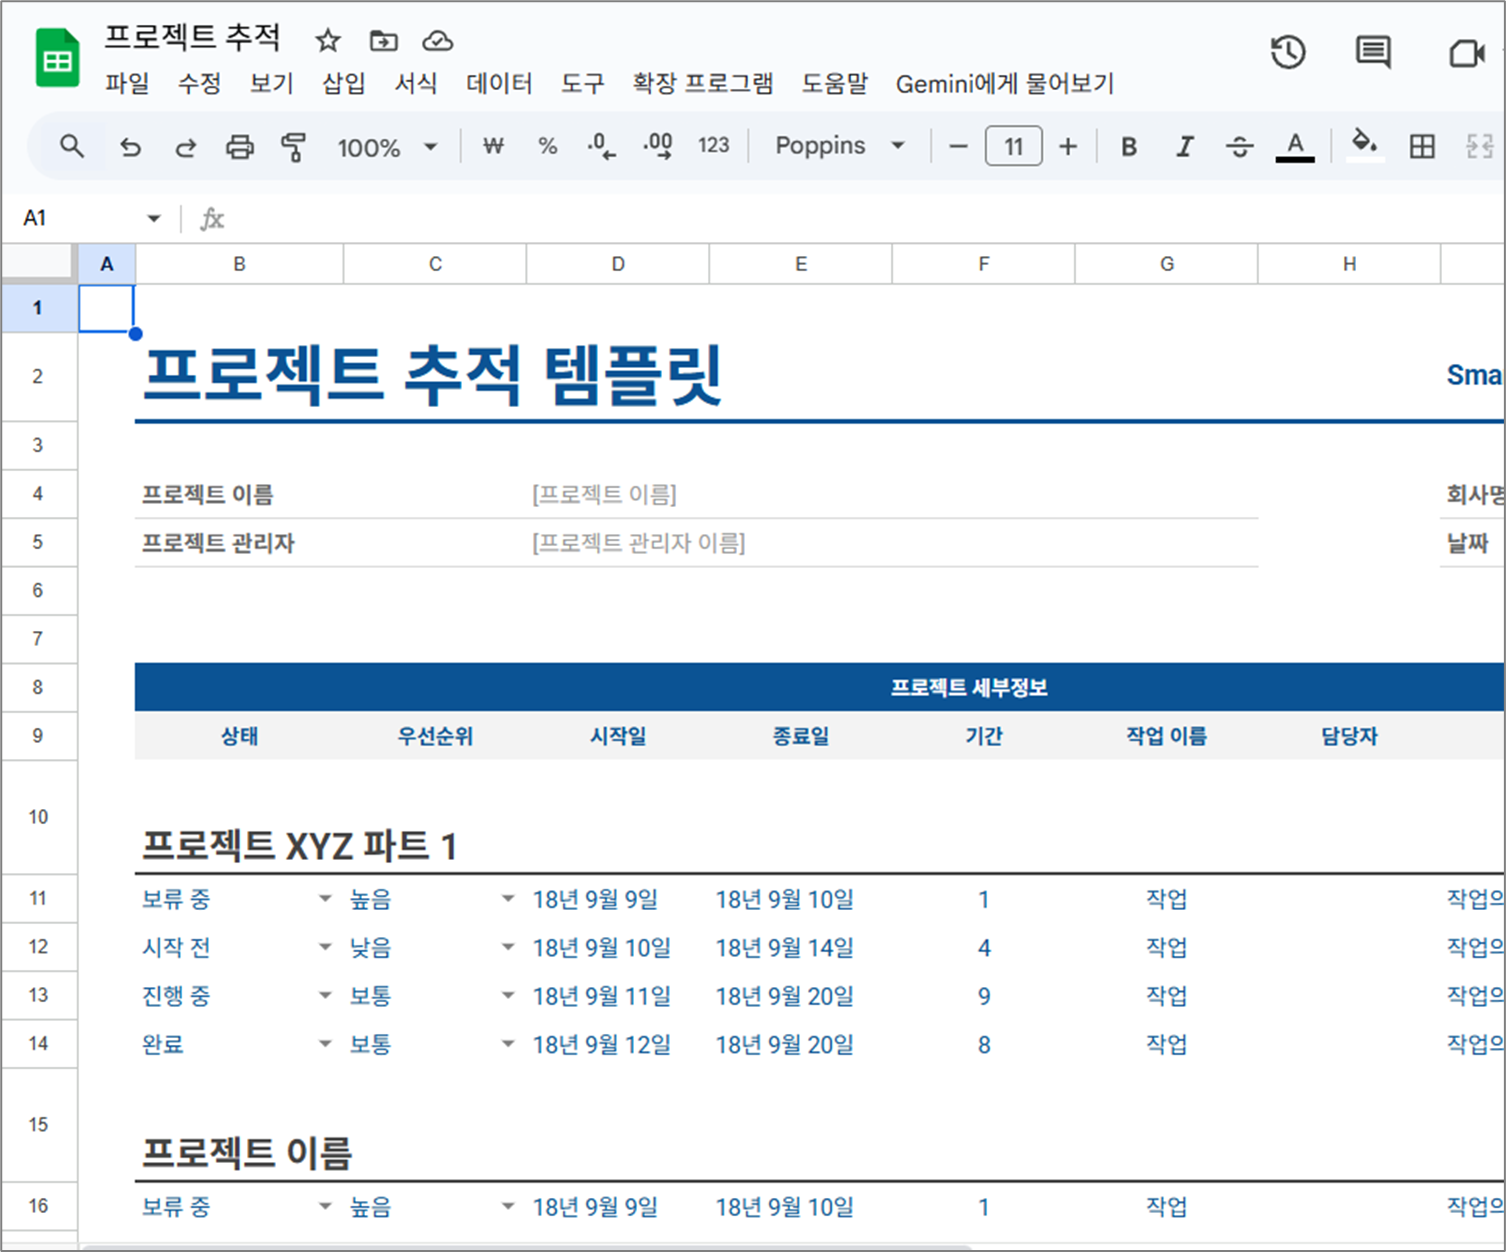Redo the last action
1506x1252 pixels.
coord(185,147)
